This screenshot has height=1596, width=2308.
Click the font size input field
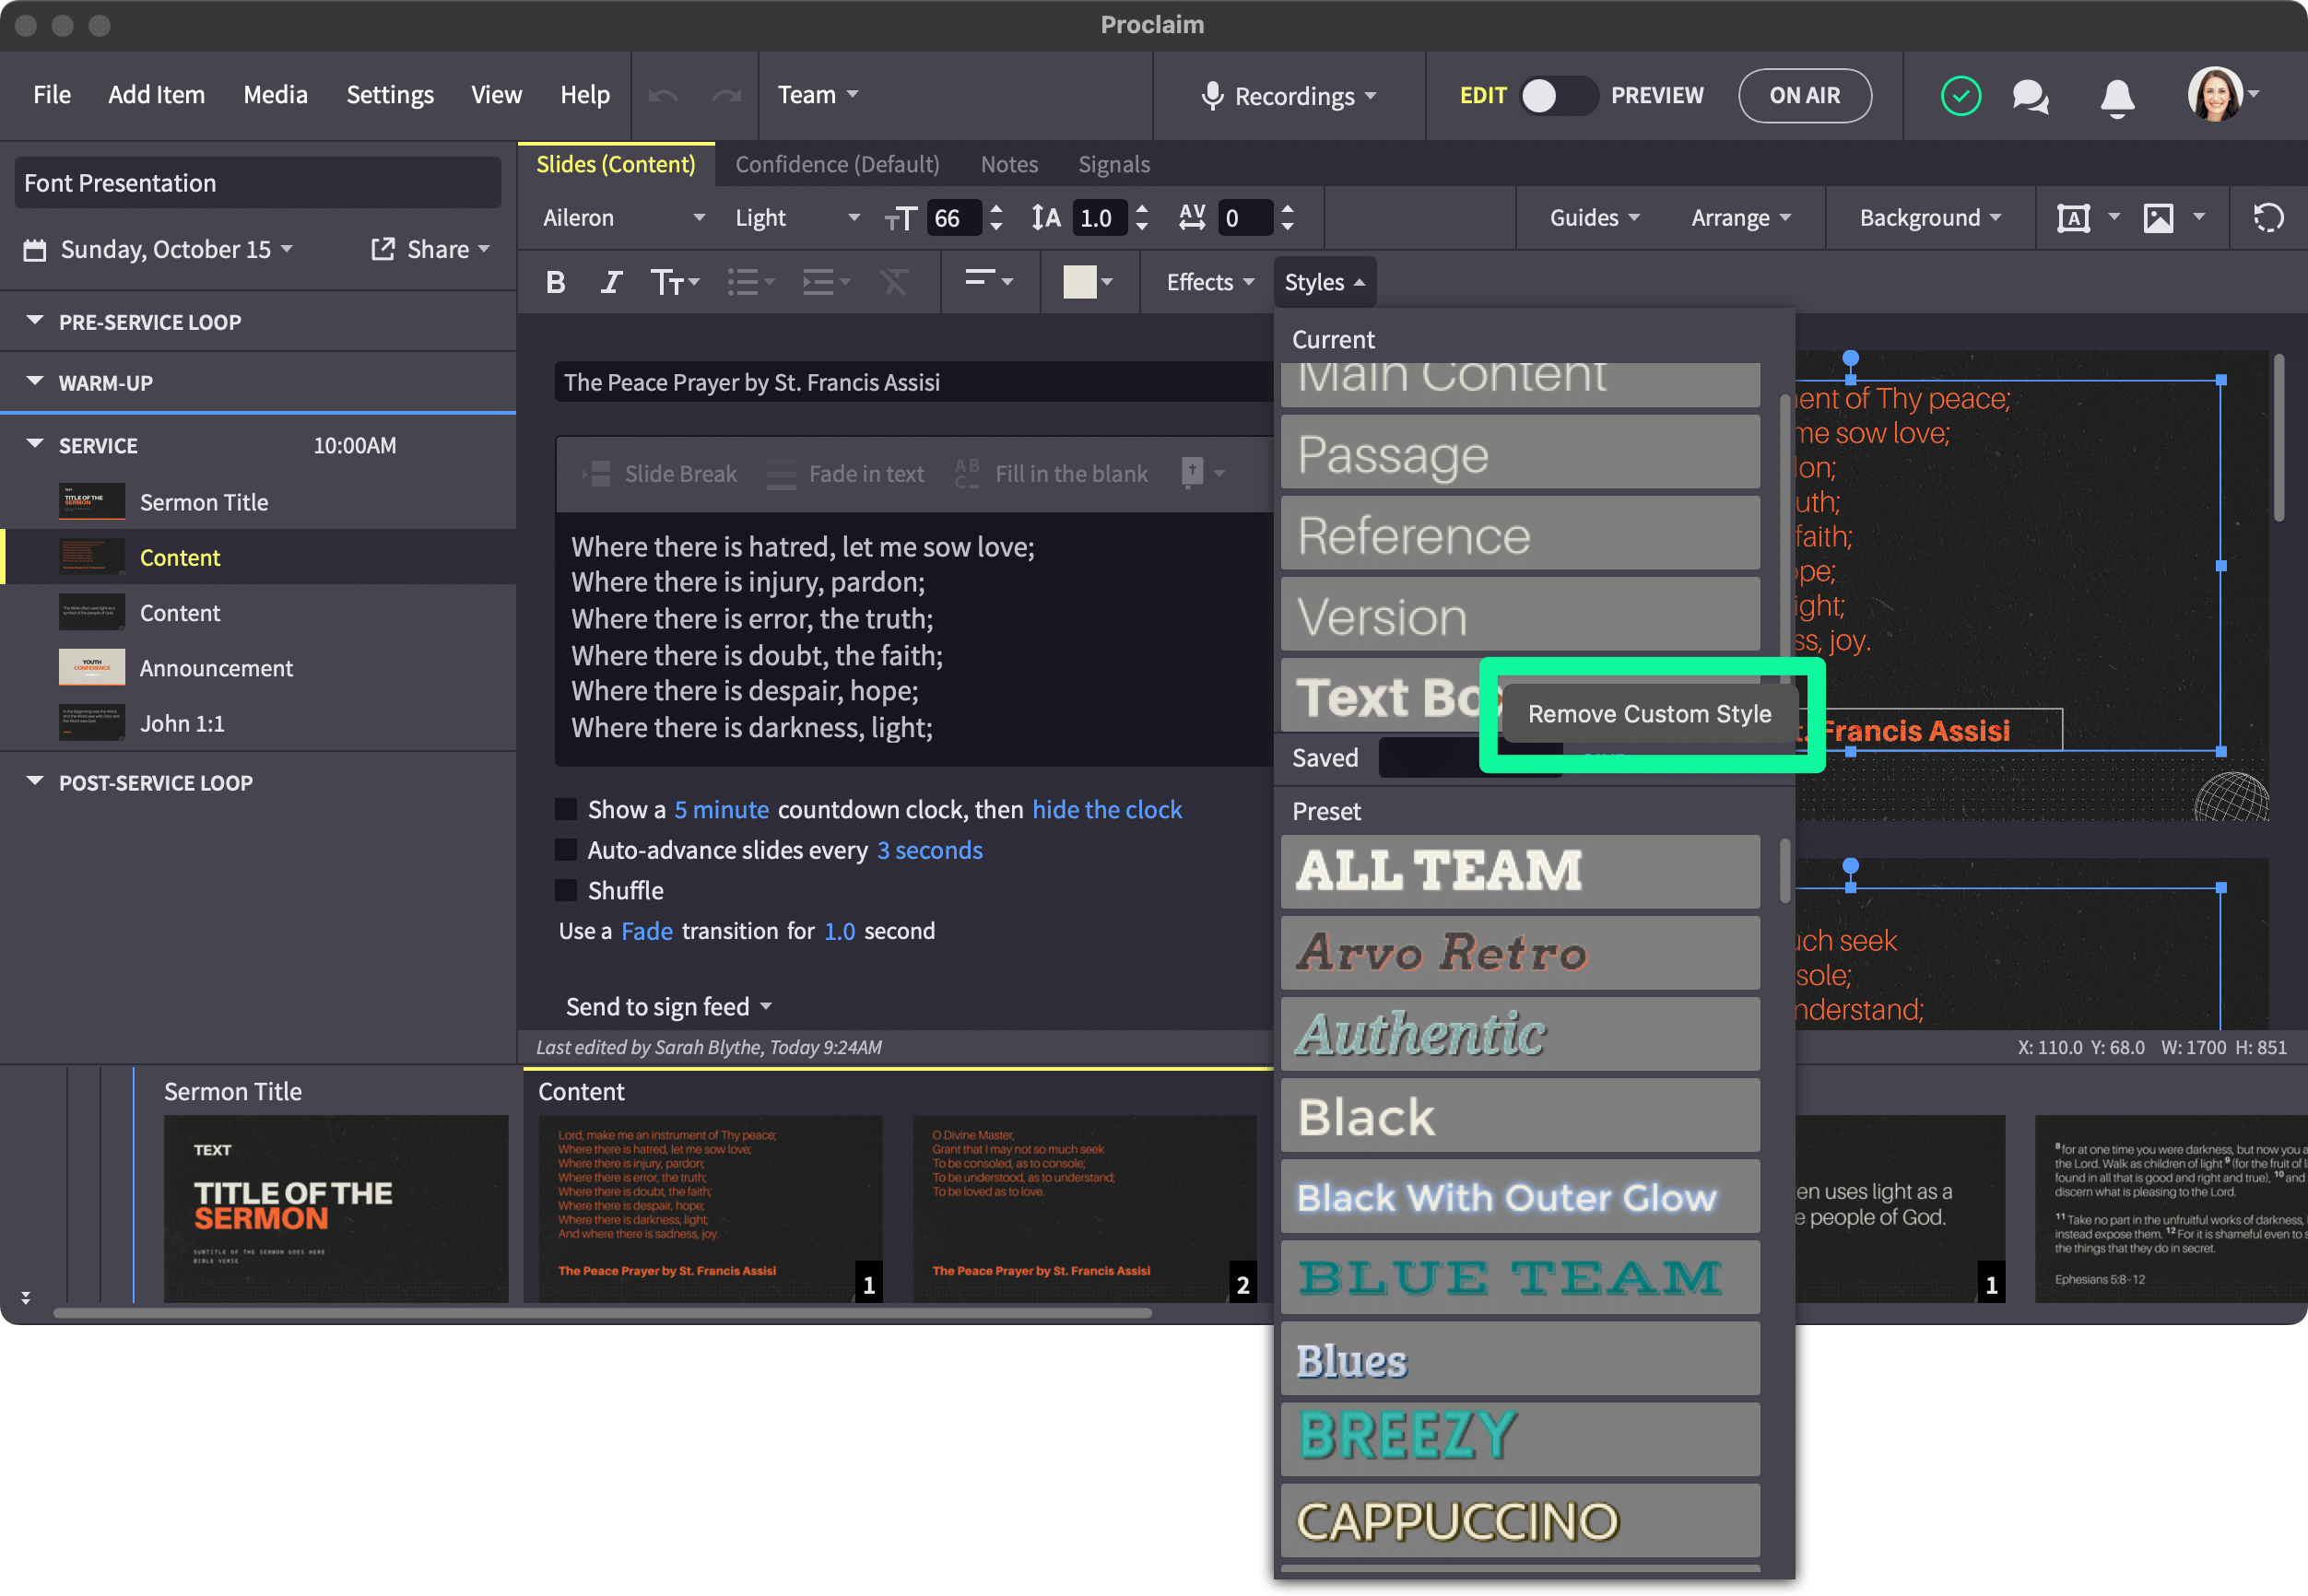click(x=953, y=218)
